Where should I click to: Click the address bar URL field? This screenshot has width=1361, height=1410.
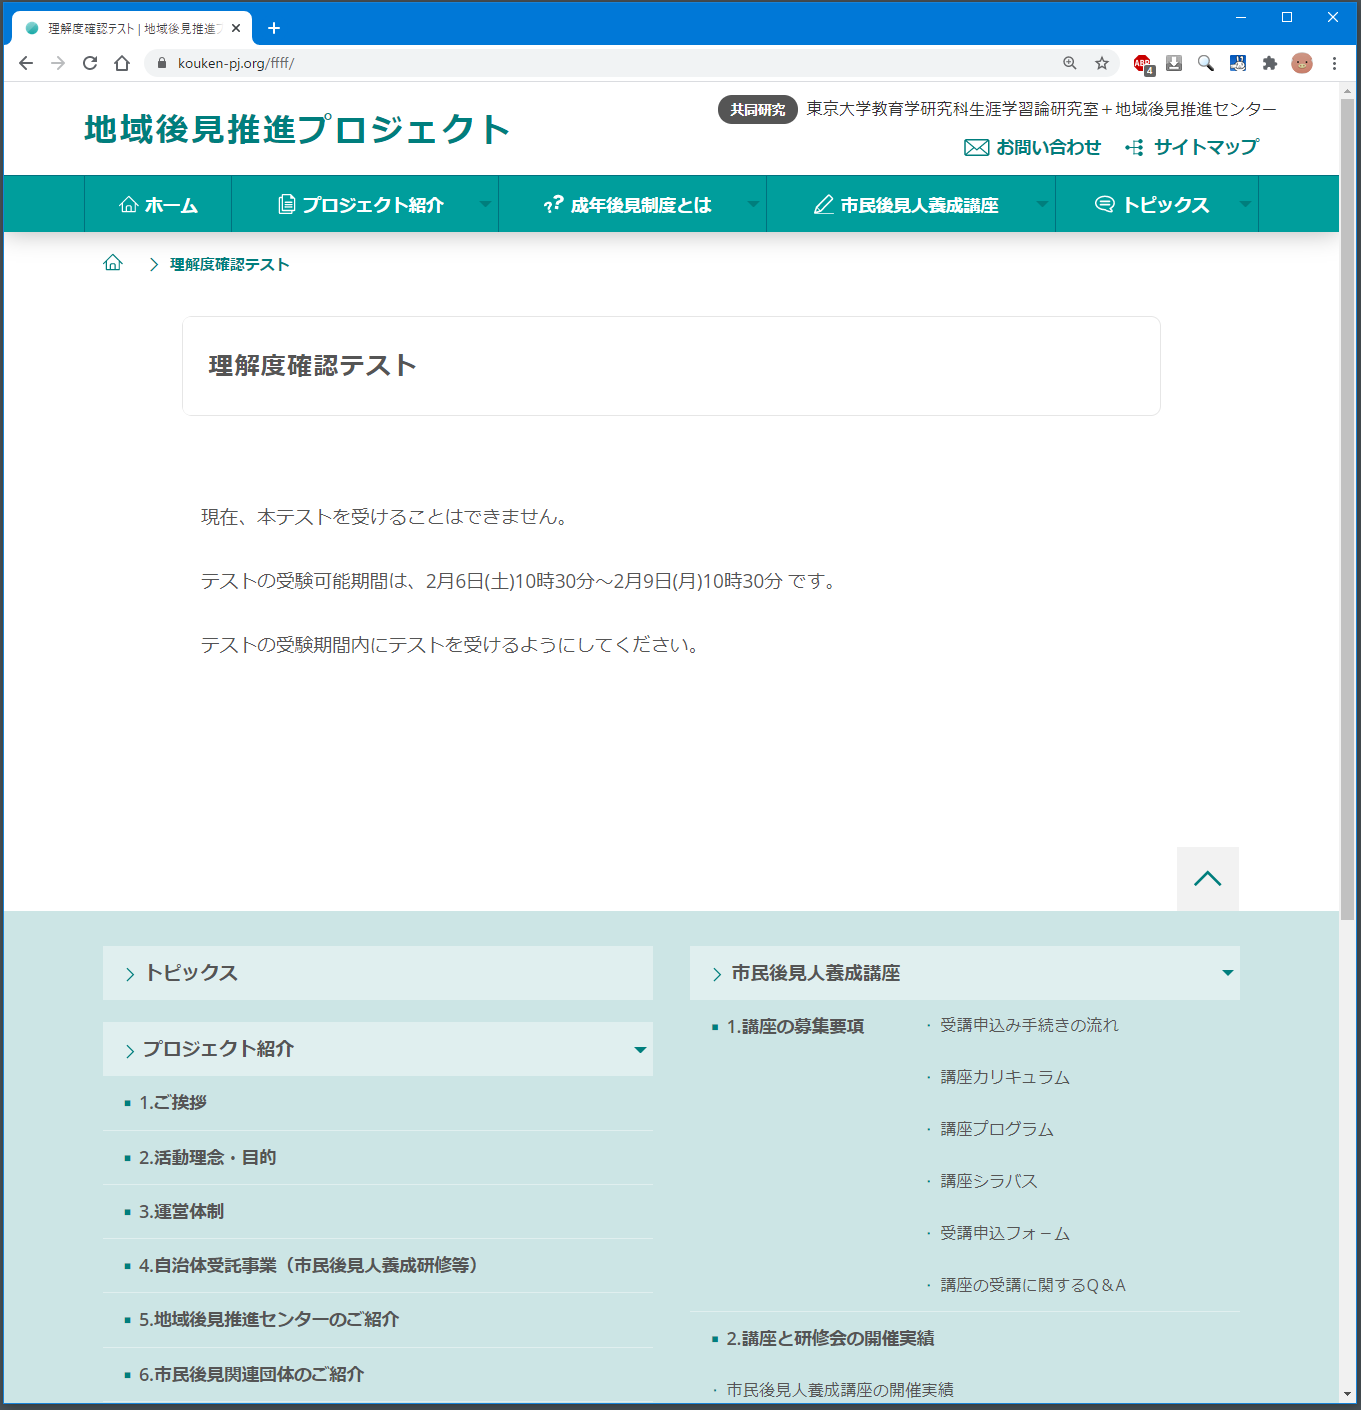600,63
